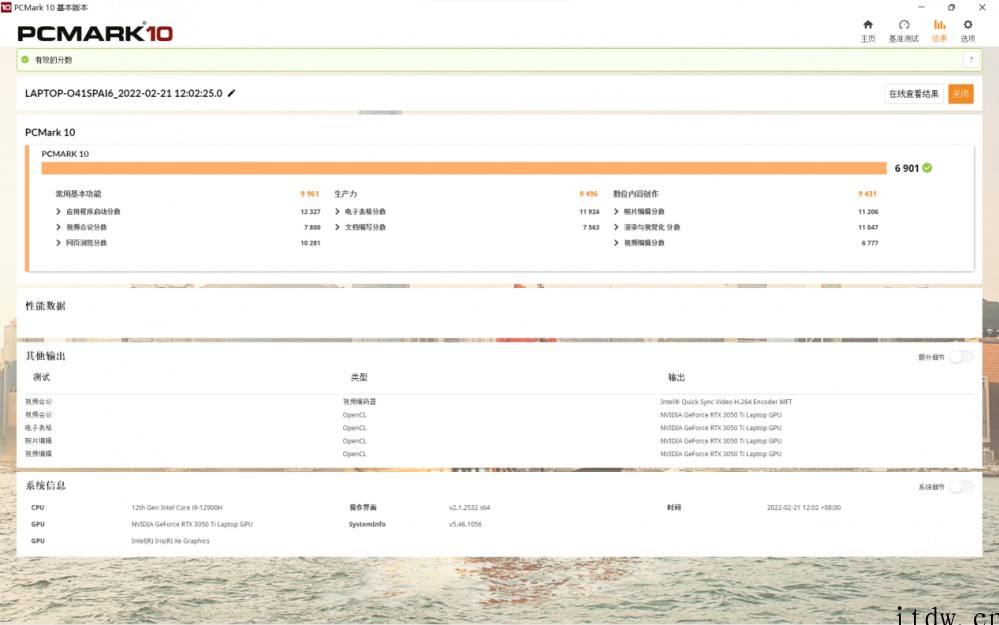Click the orange 关闭 close button

960,94
